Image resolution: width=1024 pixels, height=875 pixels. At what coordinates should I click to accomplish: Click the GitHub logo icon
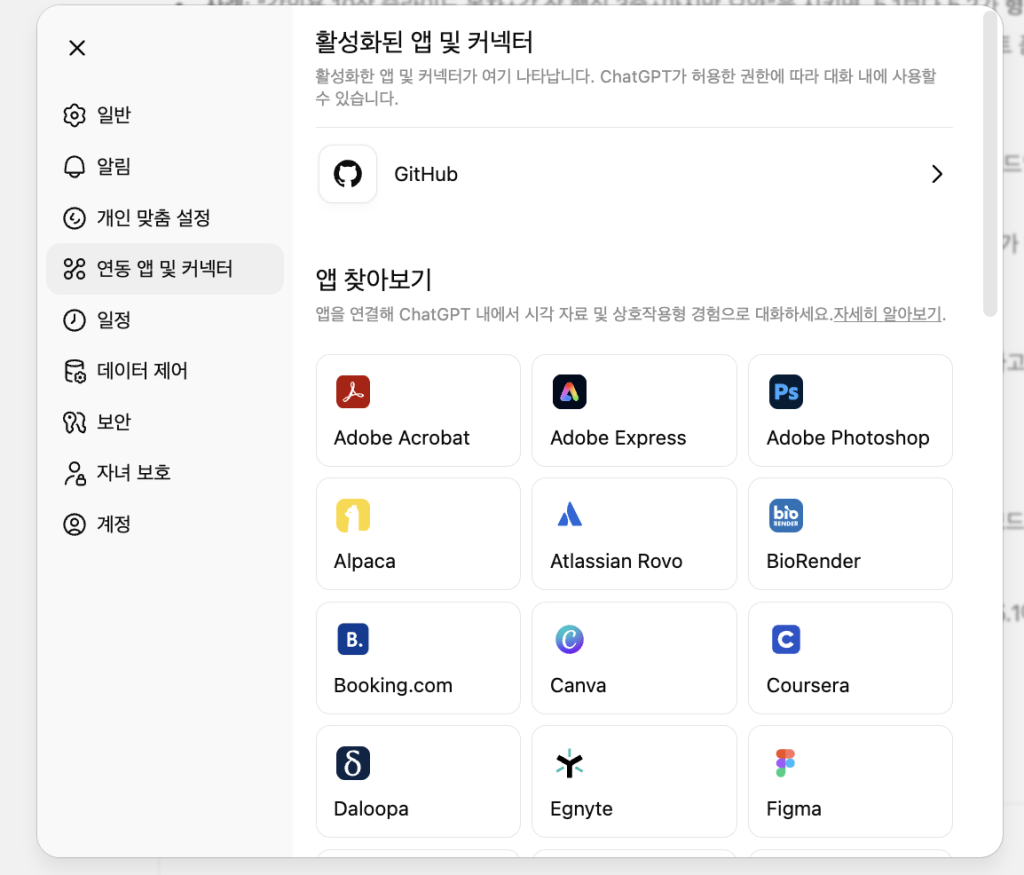coord(347,174)
